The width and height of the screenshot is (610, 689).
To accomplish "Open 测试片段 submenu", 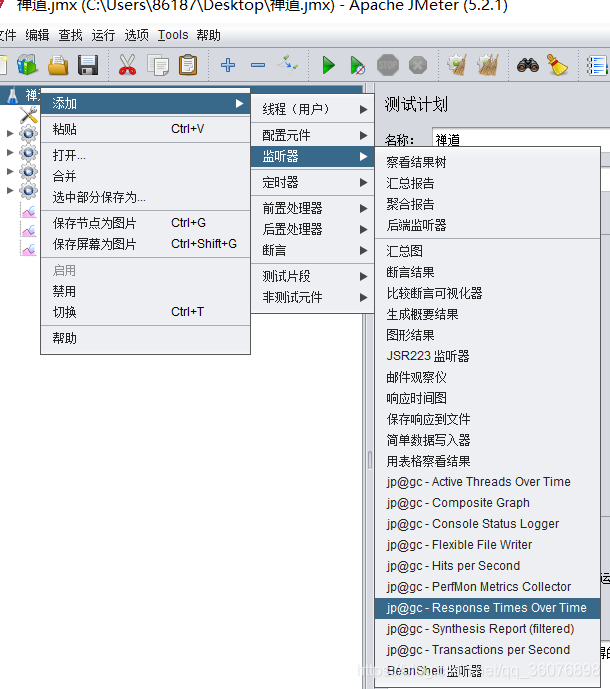I will coord(312,276).
